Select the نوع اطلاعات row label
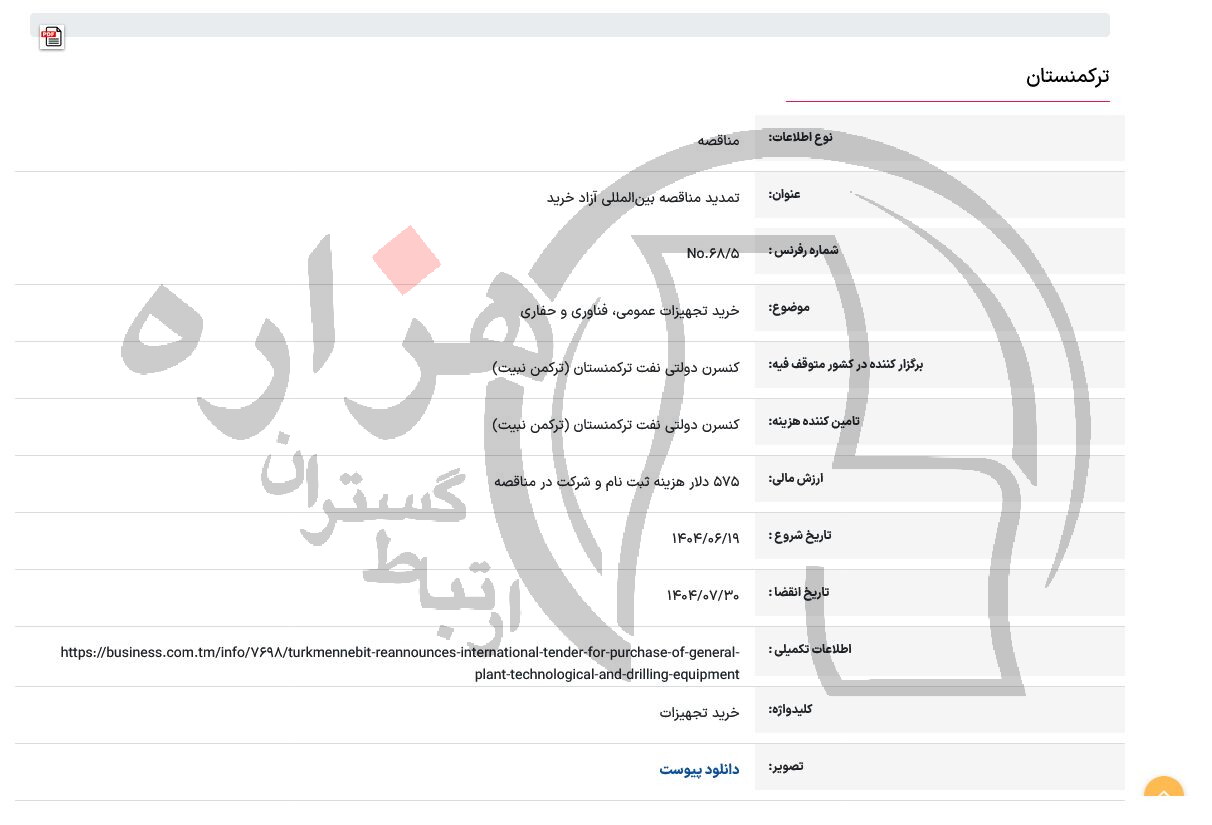The height and width of the screenshot is (825, 1212). click(x=800, y=137)
